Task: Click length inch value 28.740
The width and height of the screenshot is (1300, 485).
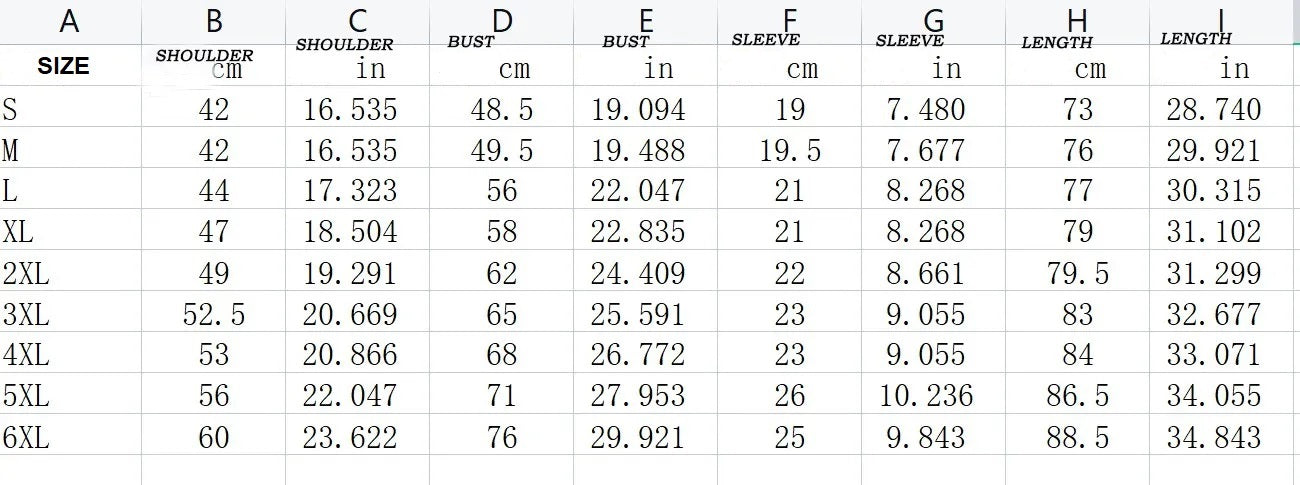Action: [x=1214, y=109]
